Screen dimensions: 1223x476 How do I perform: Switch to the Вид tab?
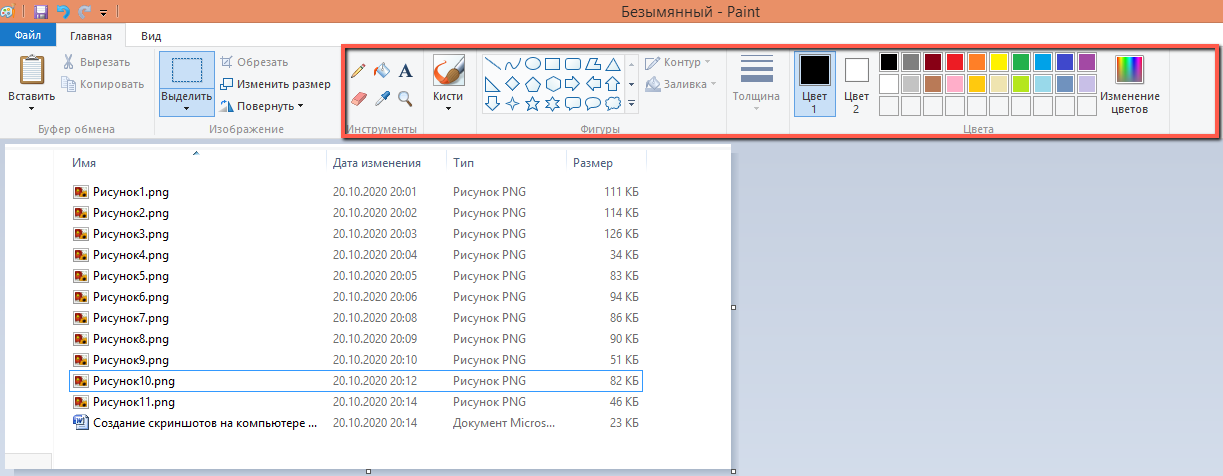coord(151,36)
